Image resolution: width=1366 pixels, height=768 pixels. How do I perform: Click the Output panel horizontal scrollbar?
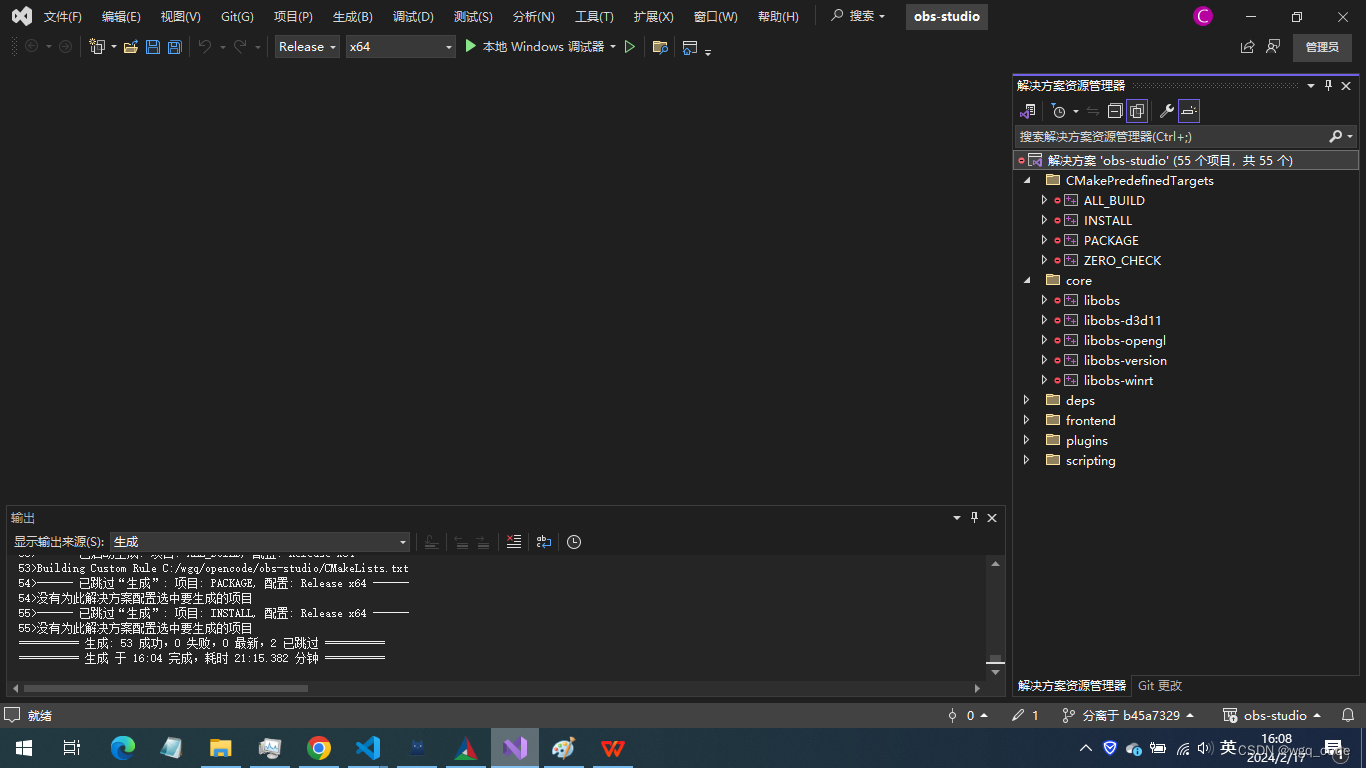coord(166,688)
